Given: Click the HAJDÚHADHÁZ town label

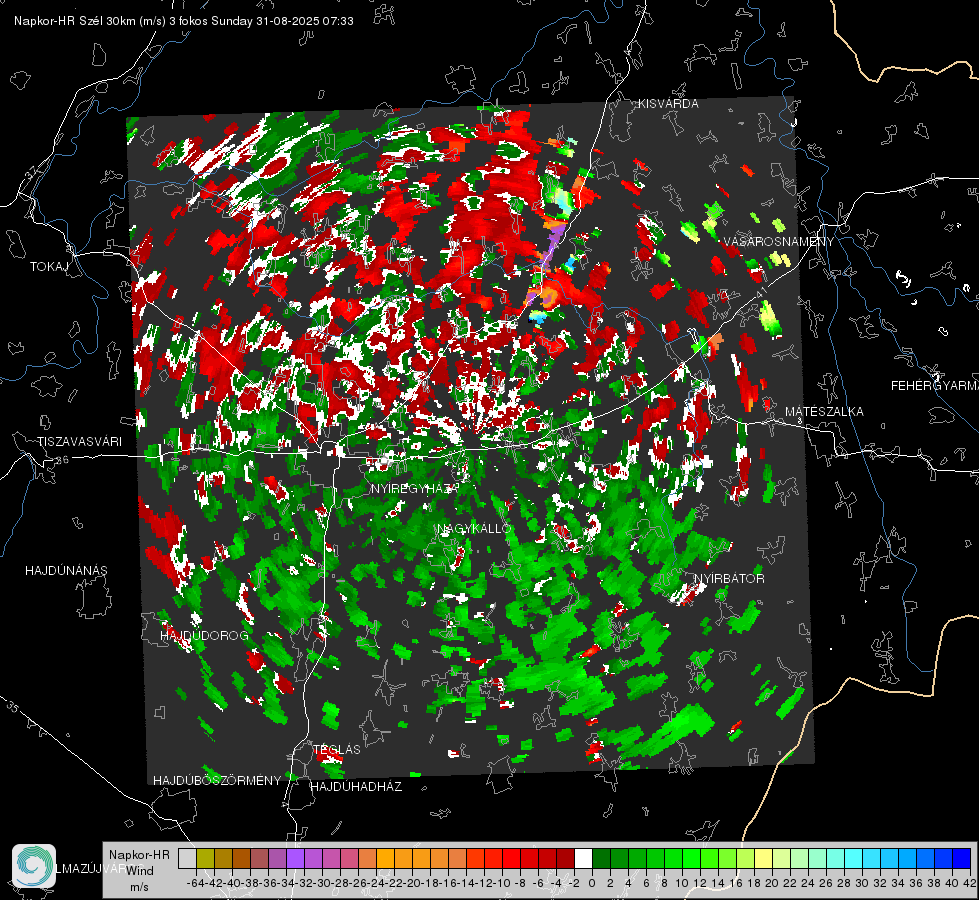Looking at the screenshot, I should click(356, 786).
